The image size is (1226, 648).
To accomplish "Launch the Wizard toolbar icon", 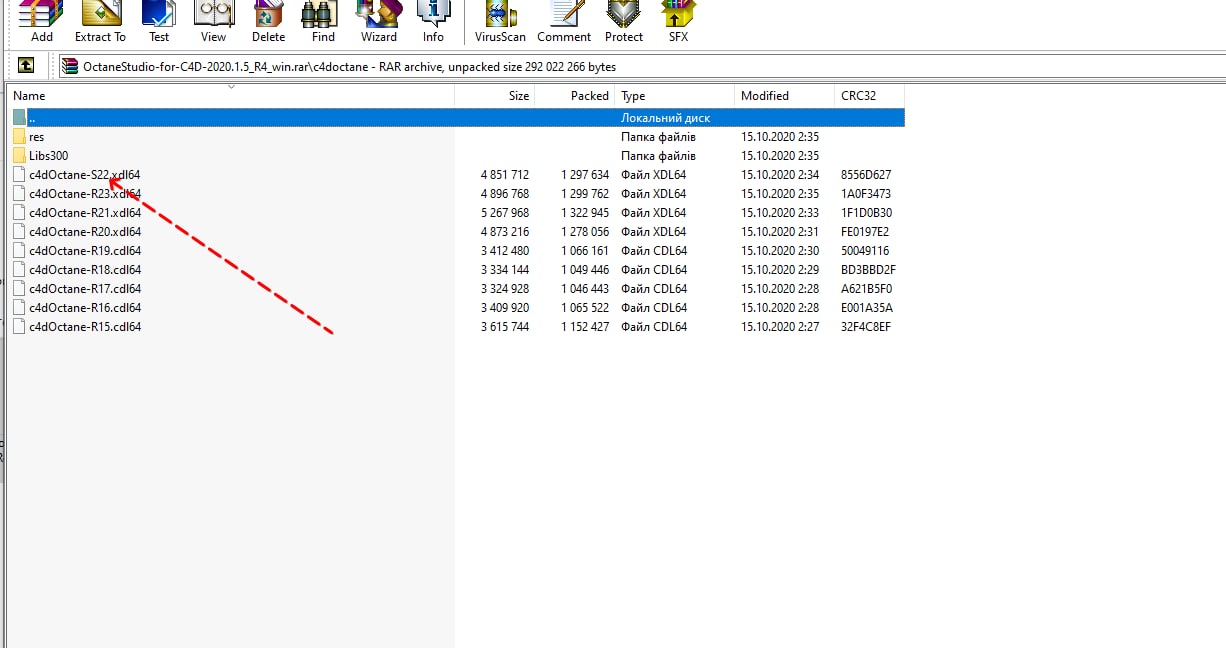I will coord(379,14).
